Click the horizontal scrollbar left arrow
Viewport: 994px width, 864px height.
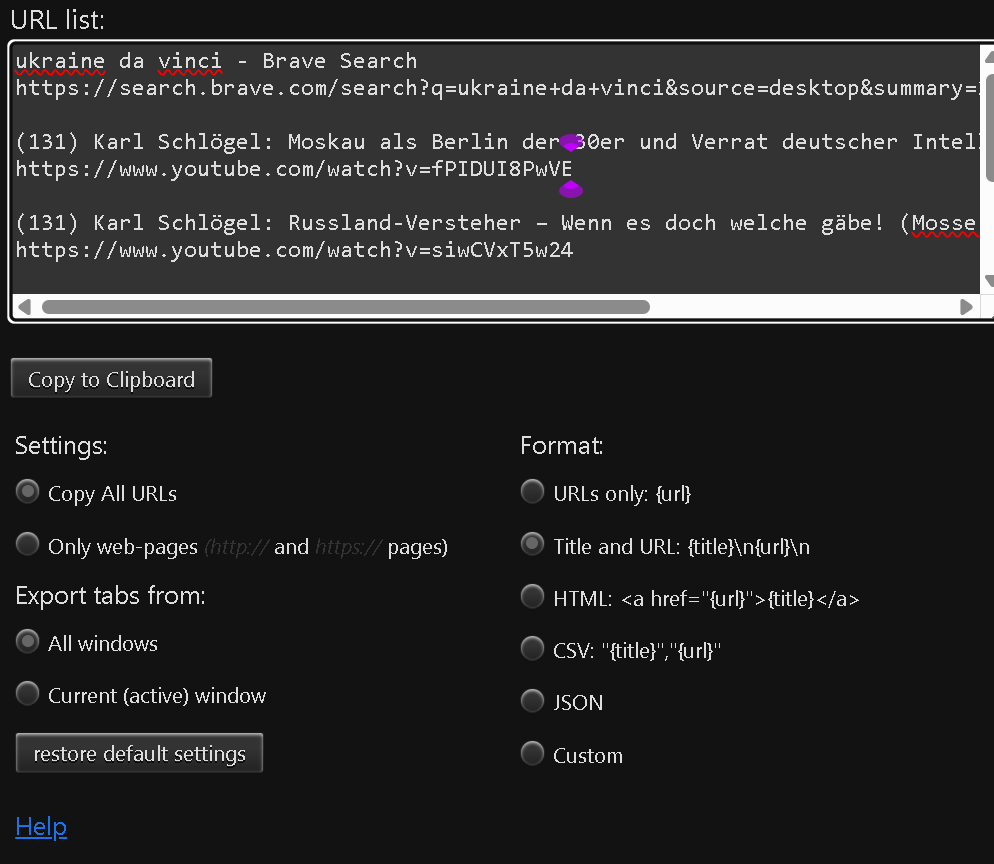pos(24,307)
